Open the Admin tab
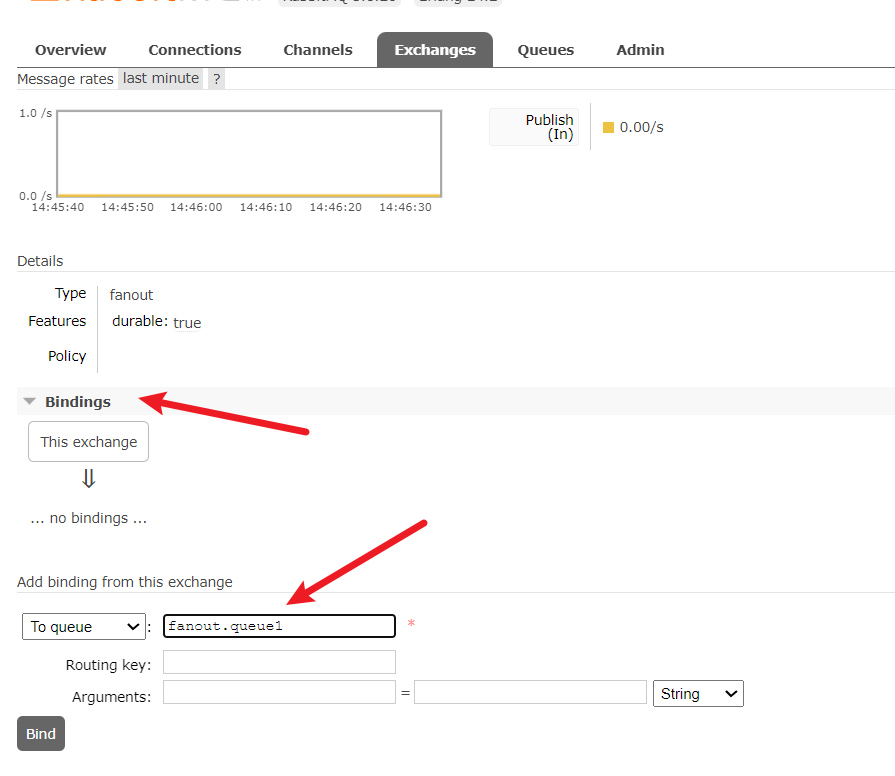This screenshot has height=776, width=895. point(640,50)
